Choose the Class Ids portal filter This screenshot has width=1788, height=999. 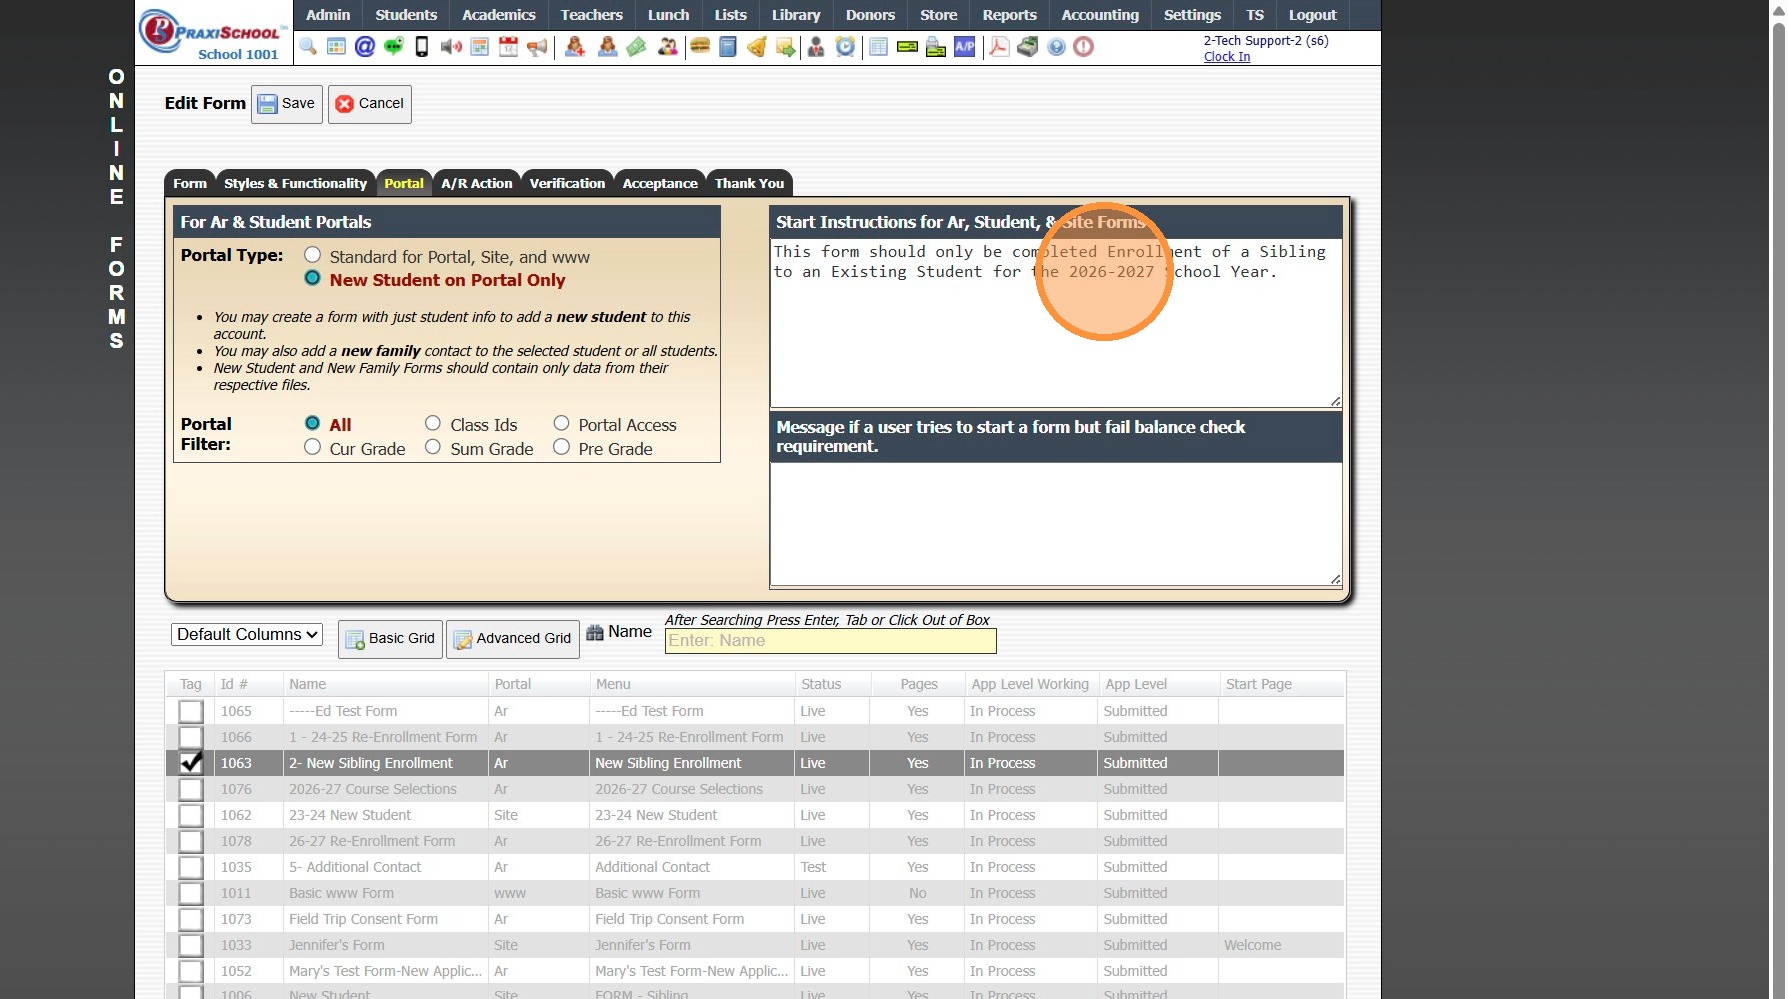433,423
